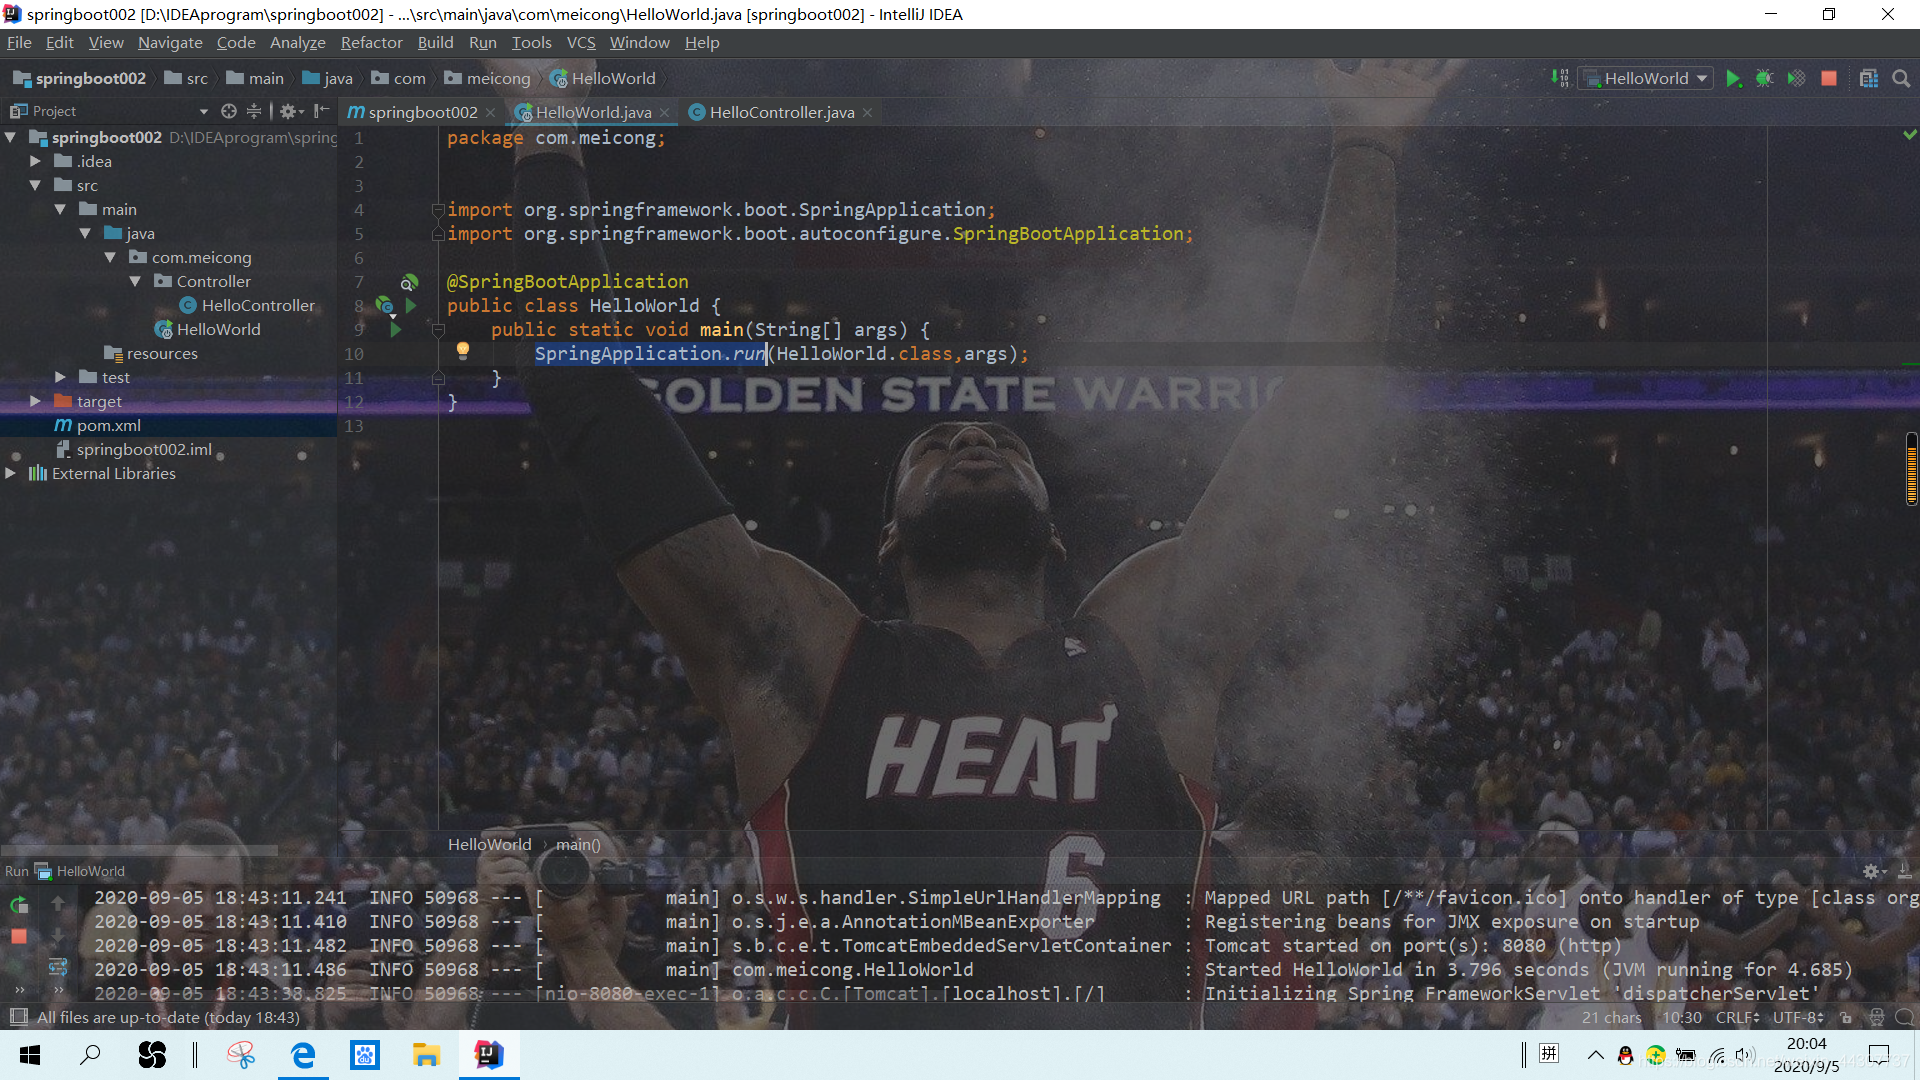This screenshot has height=1080, width=1920.
Task: Click the yellow intention lightbulb
Action: point(463,351)
